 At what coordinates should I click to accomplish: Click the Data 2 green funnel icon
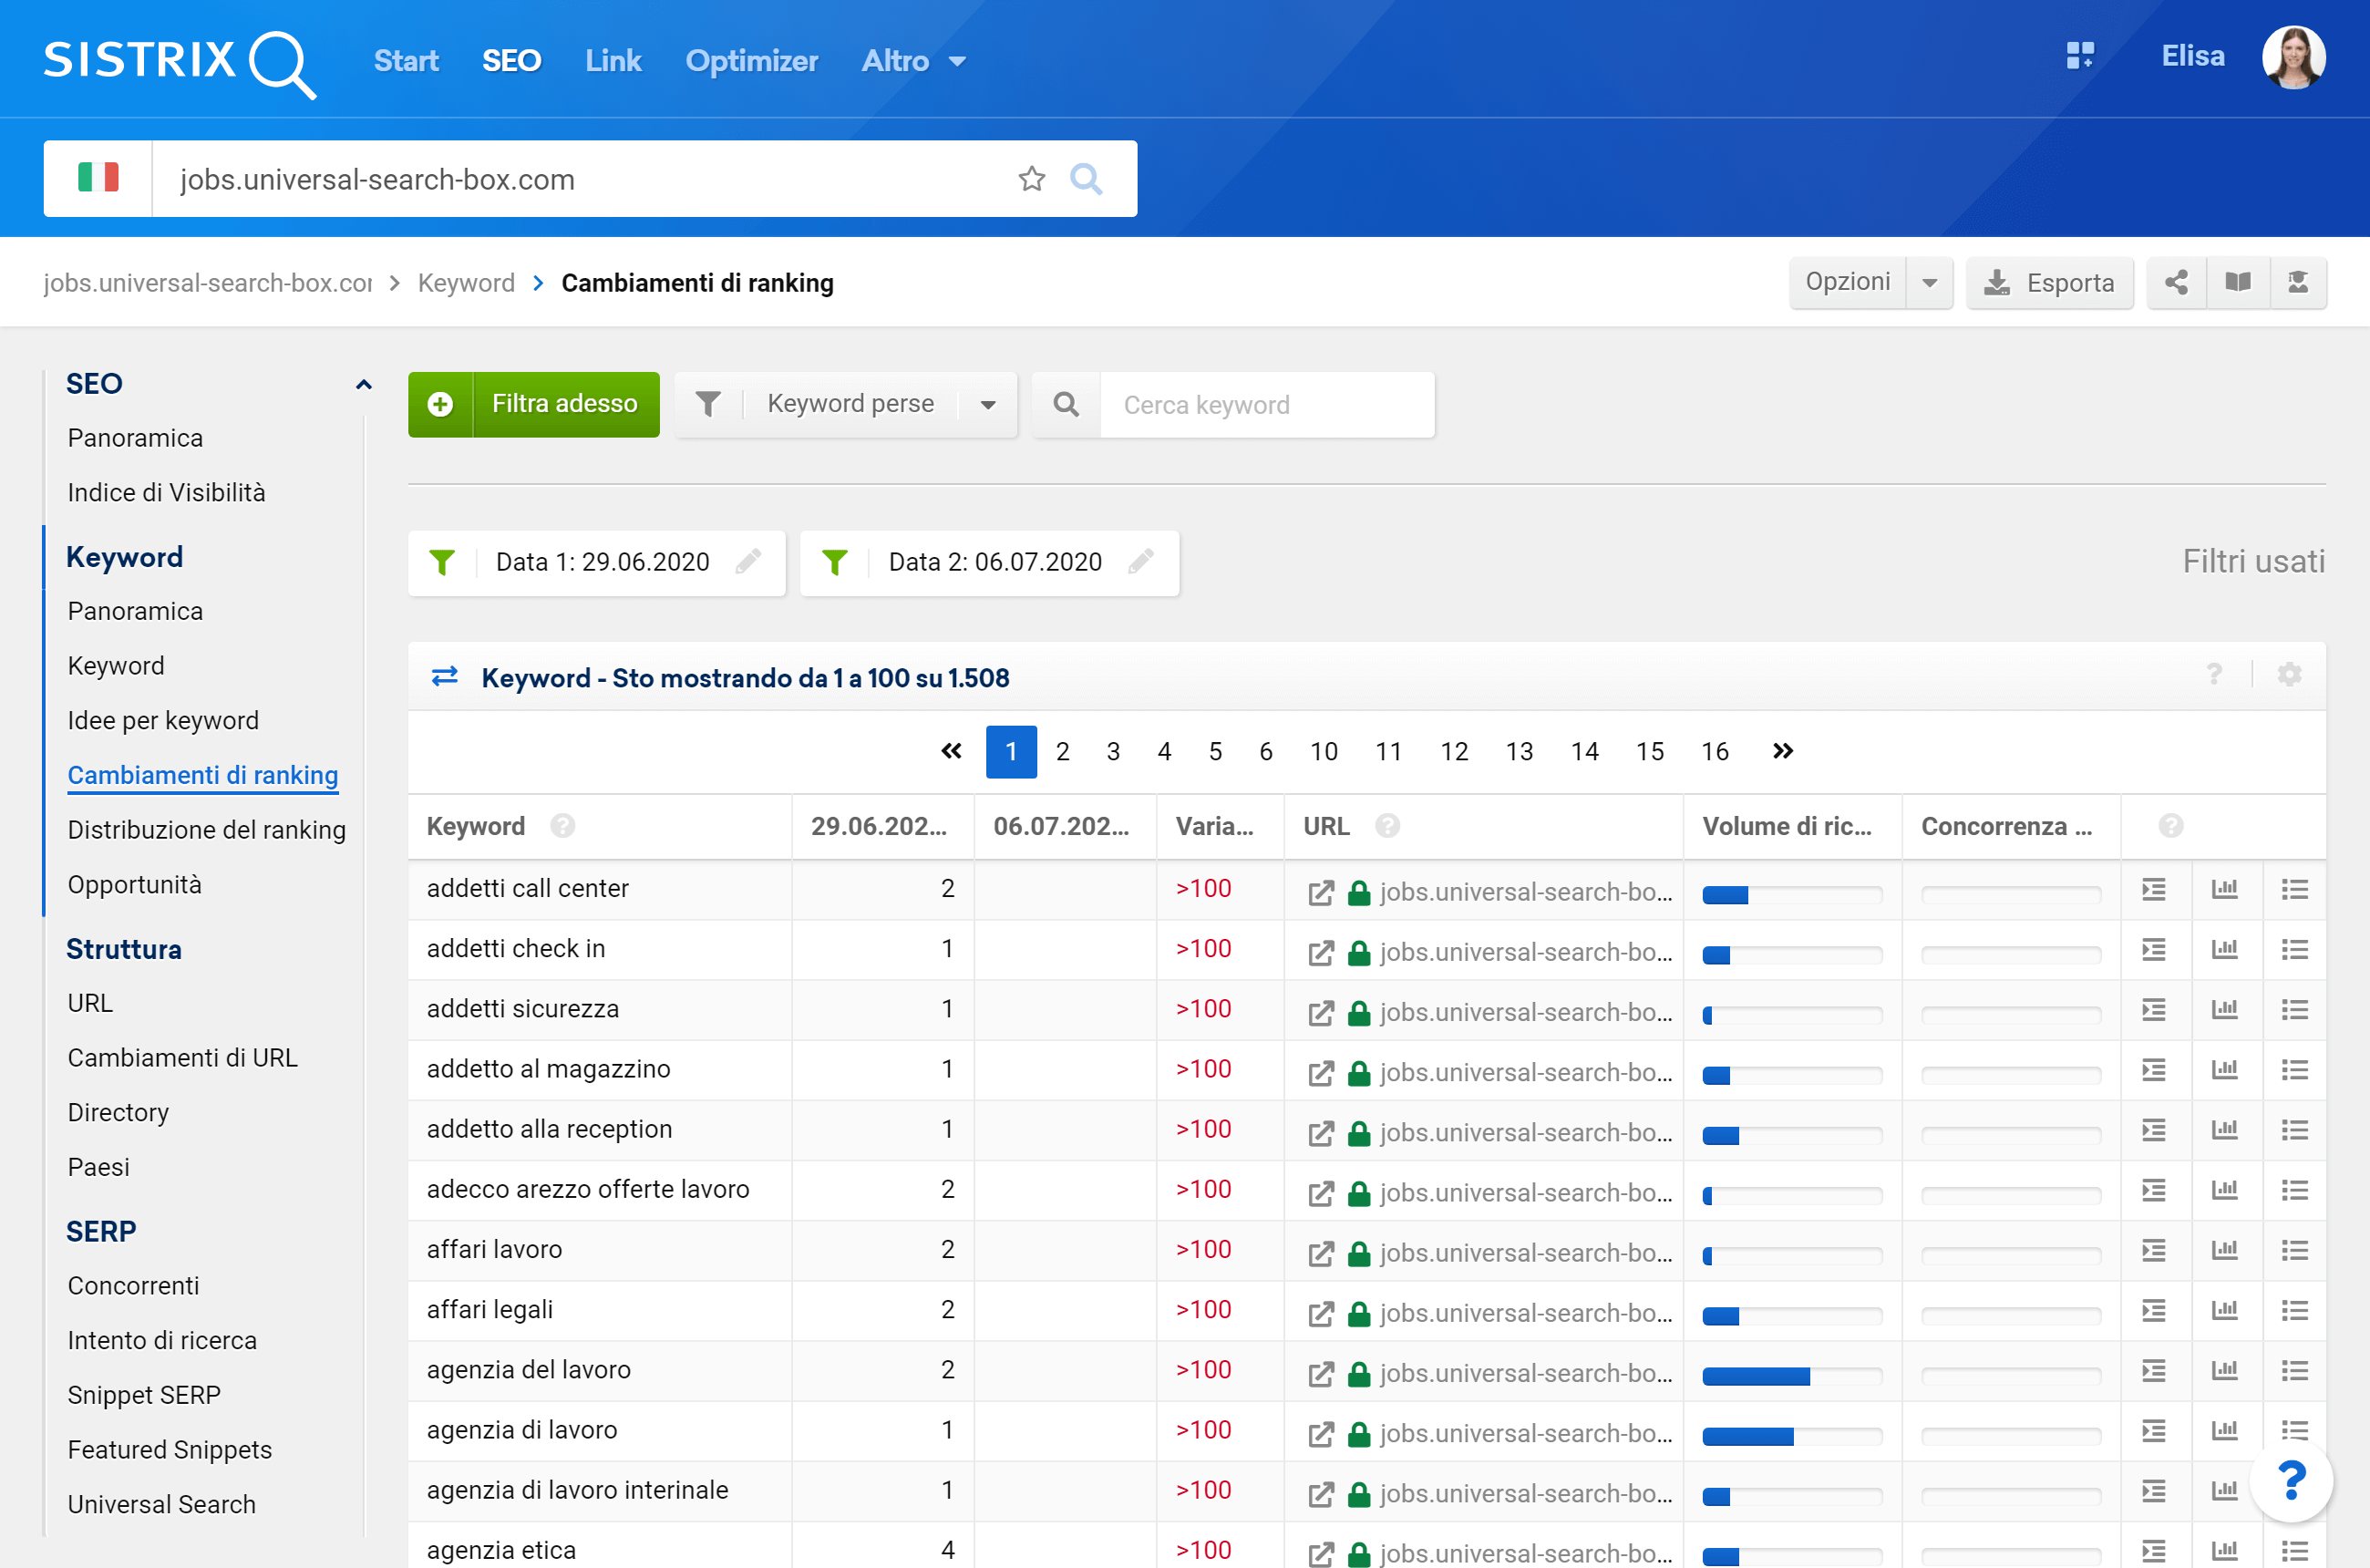(834, 562)
